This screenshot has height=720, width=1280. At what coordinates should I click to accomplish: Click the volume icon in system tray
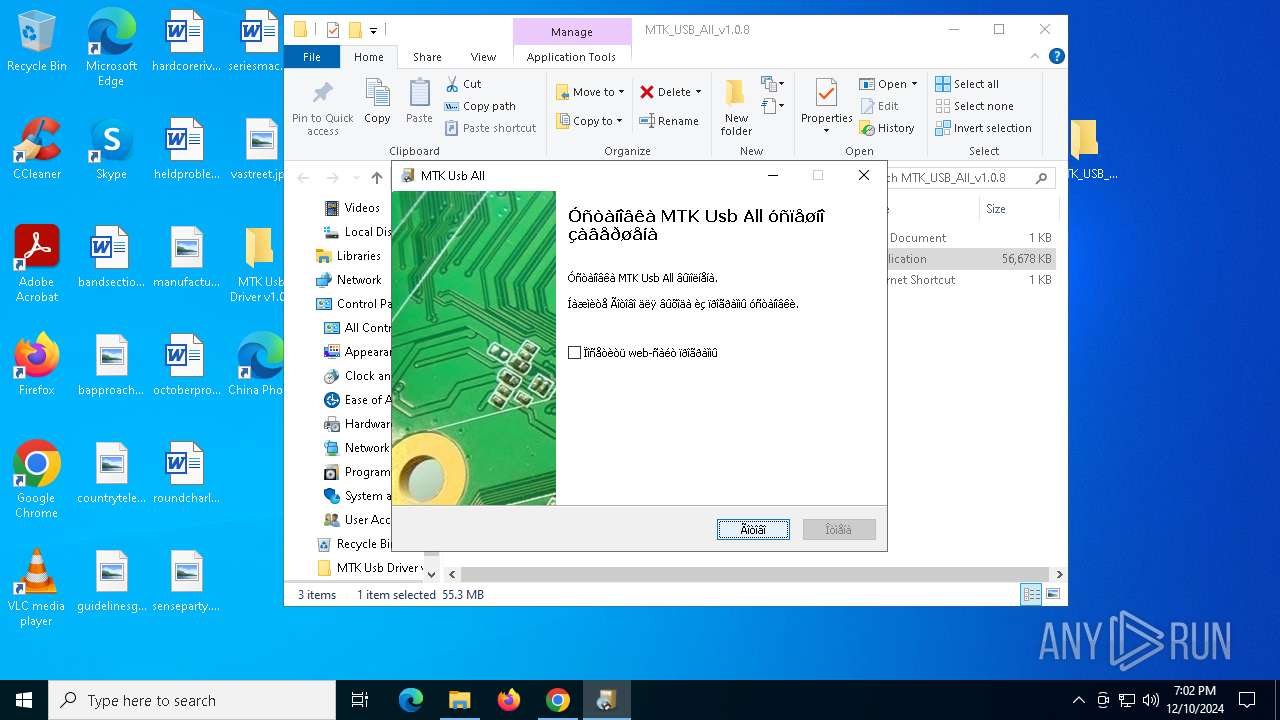[x=1151, y=700]
